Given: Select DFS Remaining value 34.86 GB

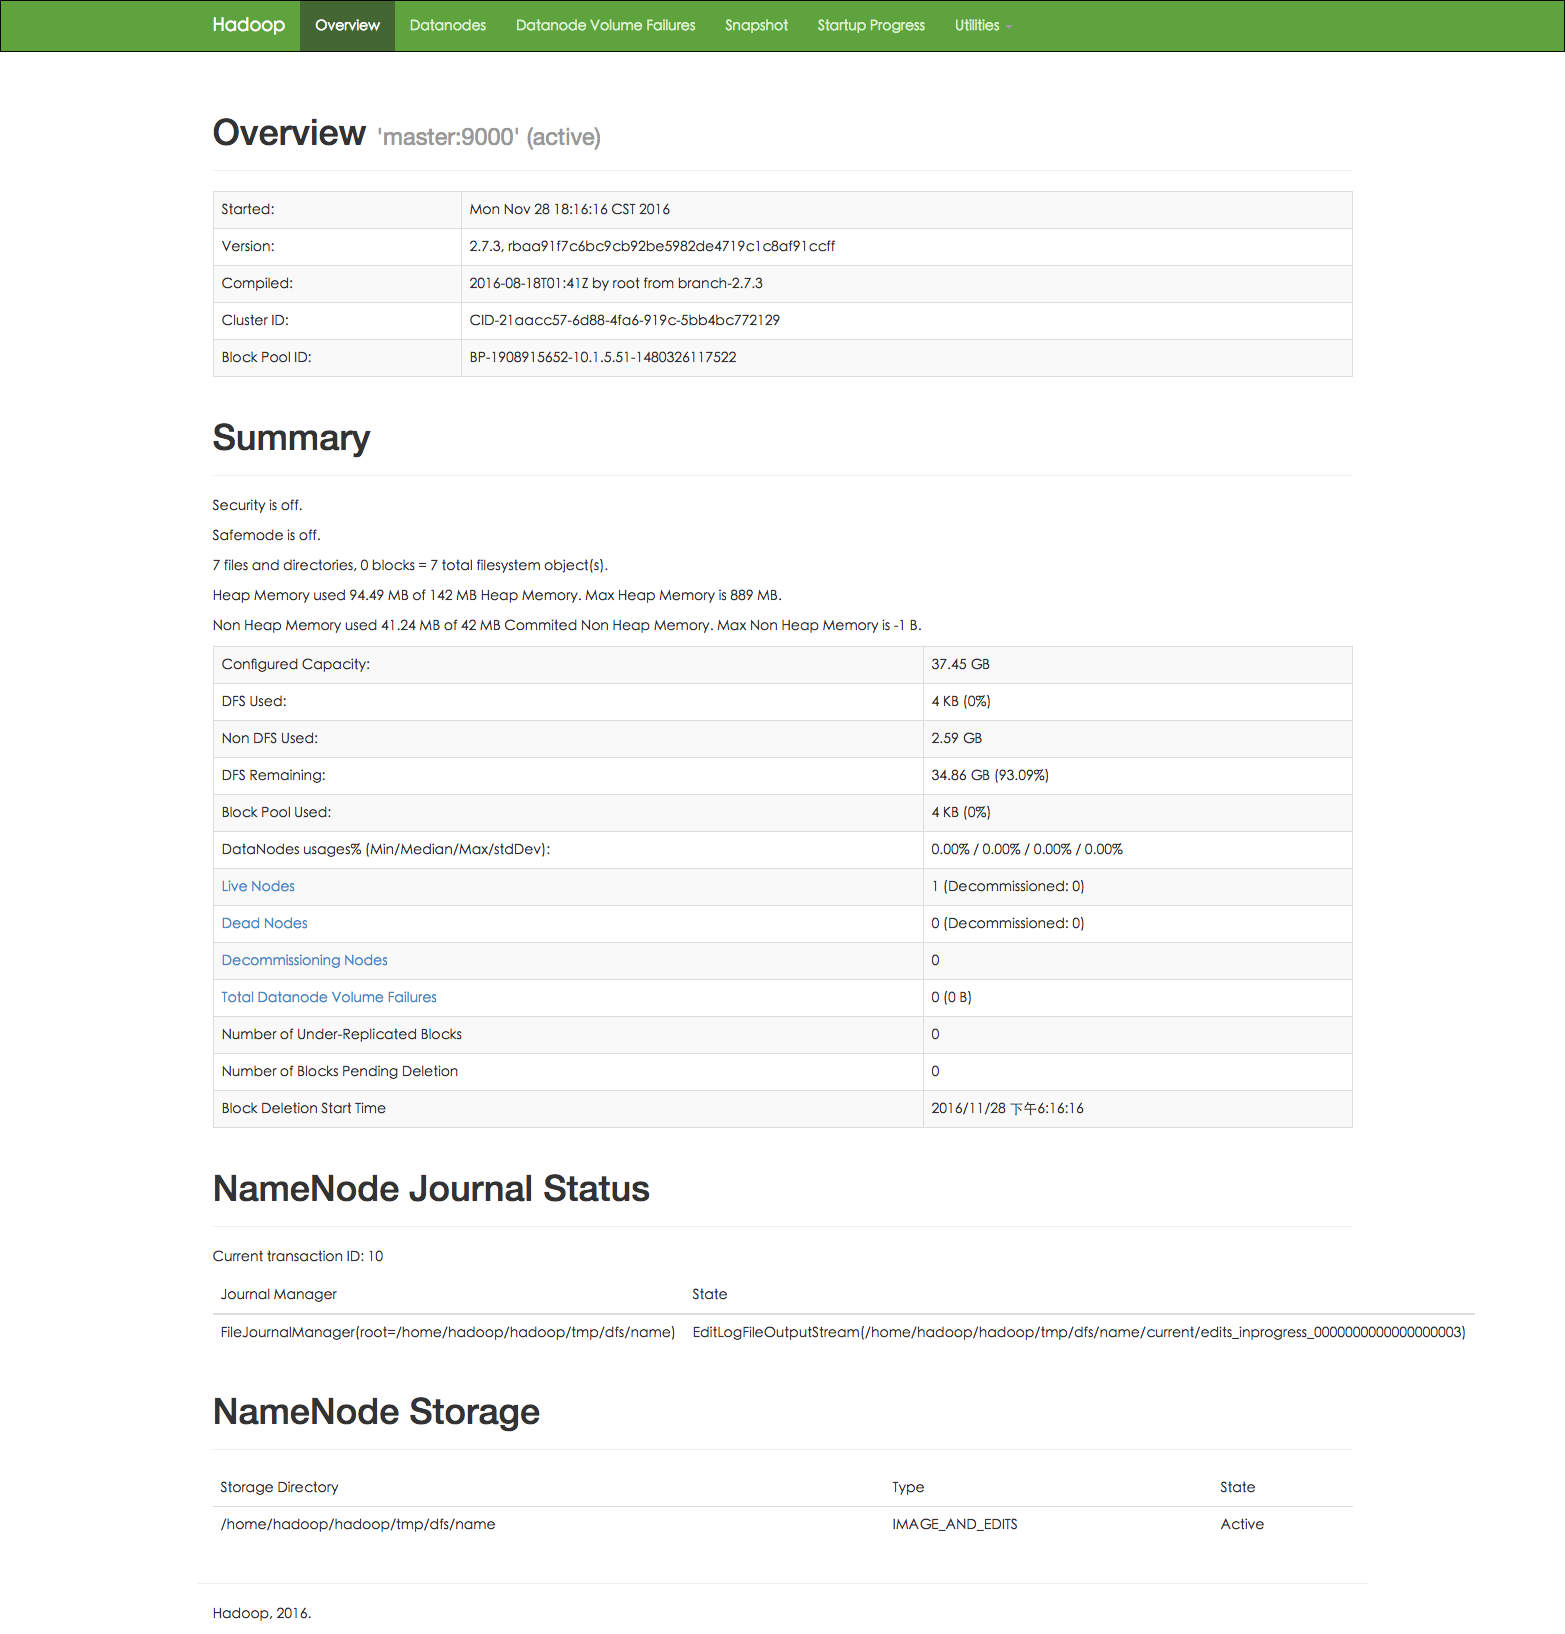Looking at the screenshot, I should pos(989,775).
